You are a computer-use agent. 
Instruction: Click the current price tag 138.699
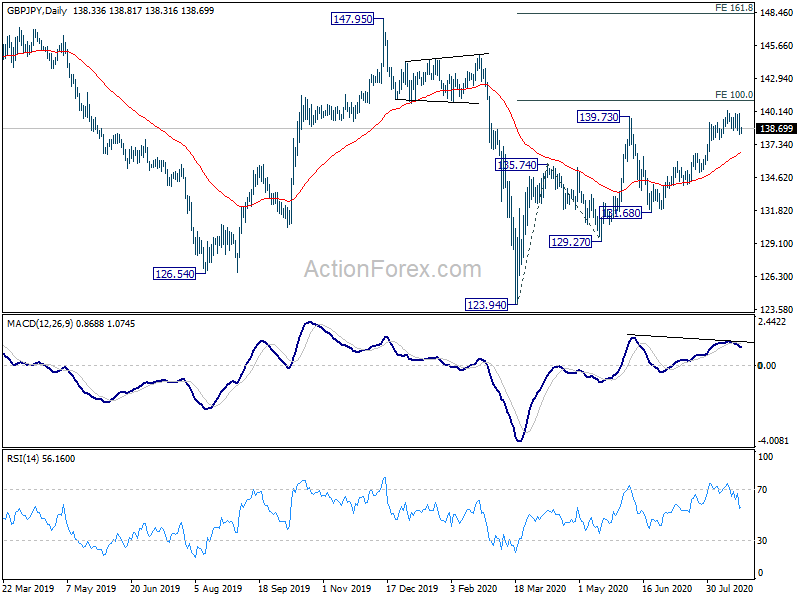click(x=776, y=129)
